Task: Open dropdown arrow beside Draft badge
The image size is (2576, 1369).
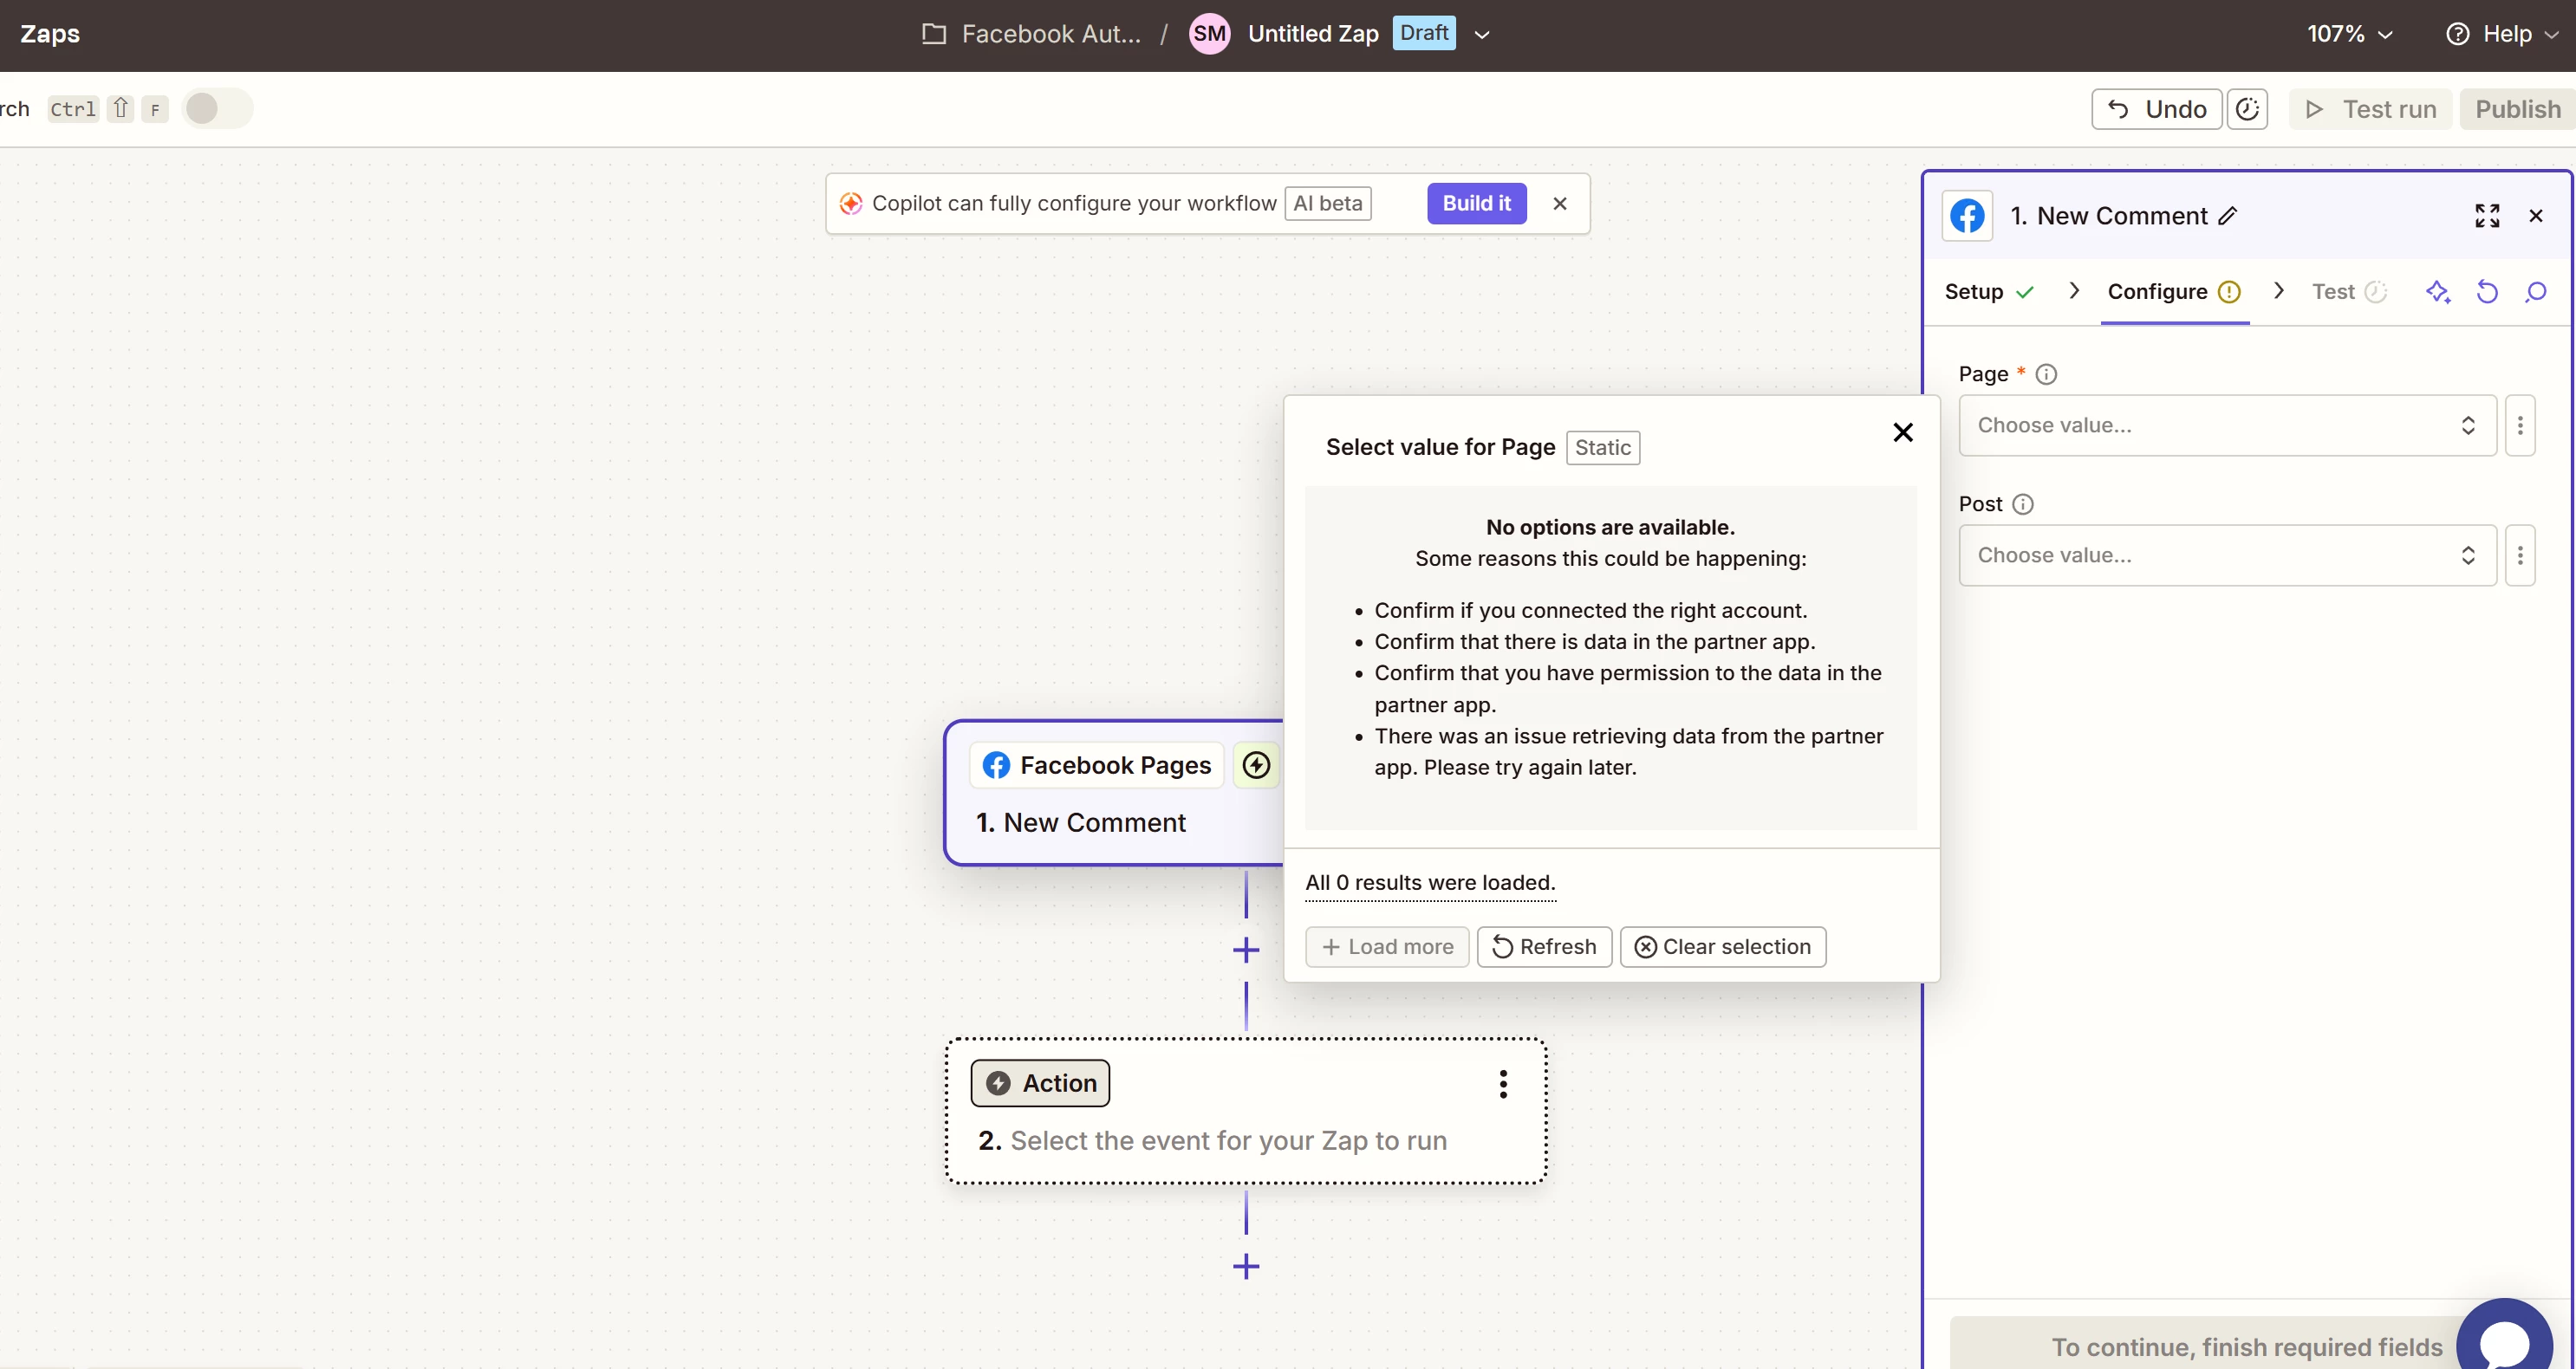Action: click(x=1481, y=35)
